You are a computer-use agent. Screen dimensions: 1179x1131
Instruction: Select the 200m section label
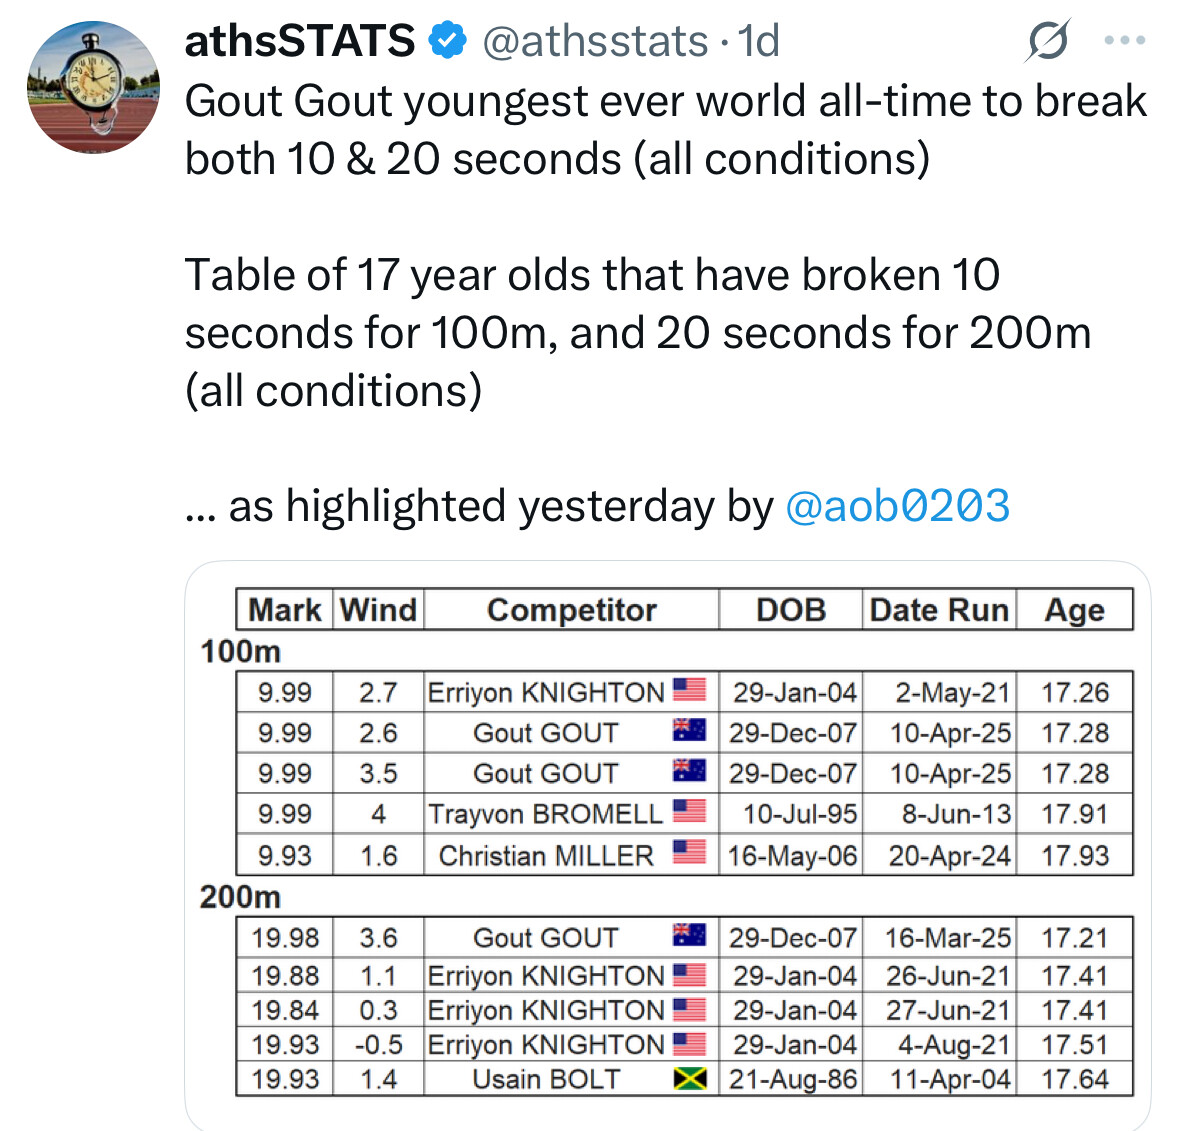pos(240,897)
